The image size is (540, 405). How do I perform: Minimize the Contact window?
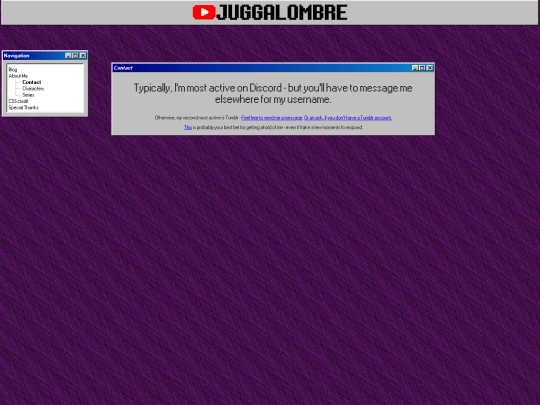click(415, 68)
